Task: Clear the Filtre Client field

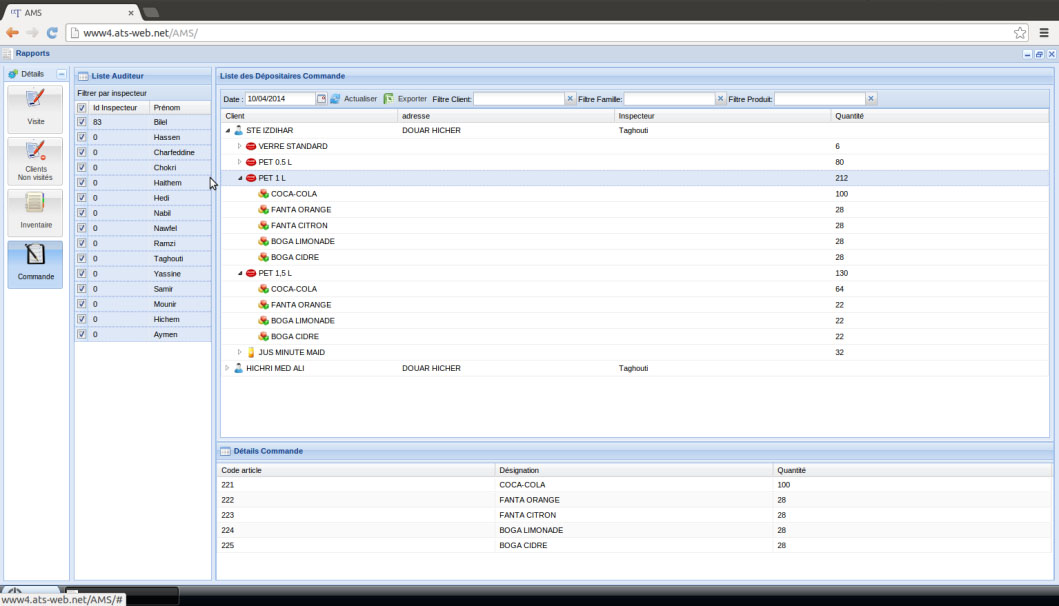Action: click(570, 99)
